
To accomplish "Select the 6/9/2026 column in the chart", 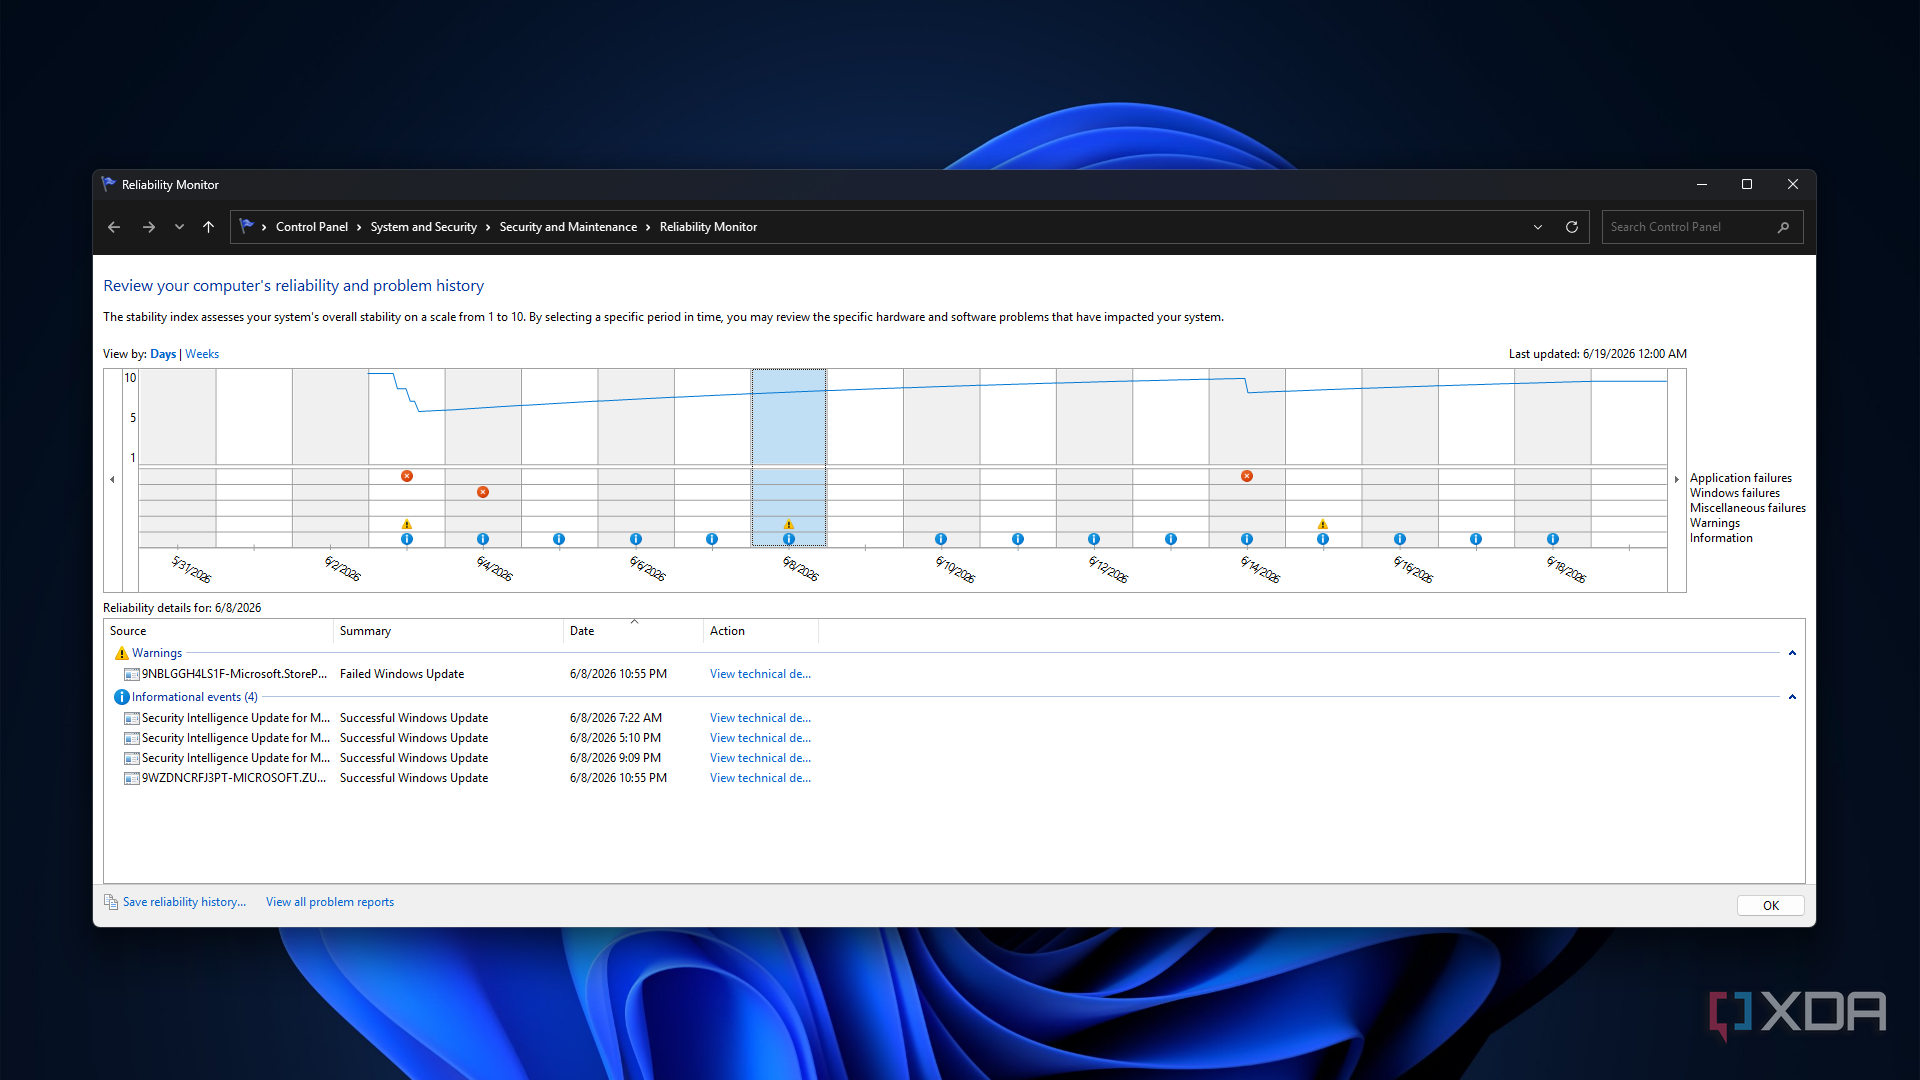I will (x=865, y=457).
